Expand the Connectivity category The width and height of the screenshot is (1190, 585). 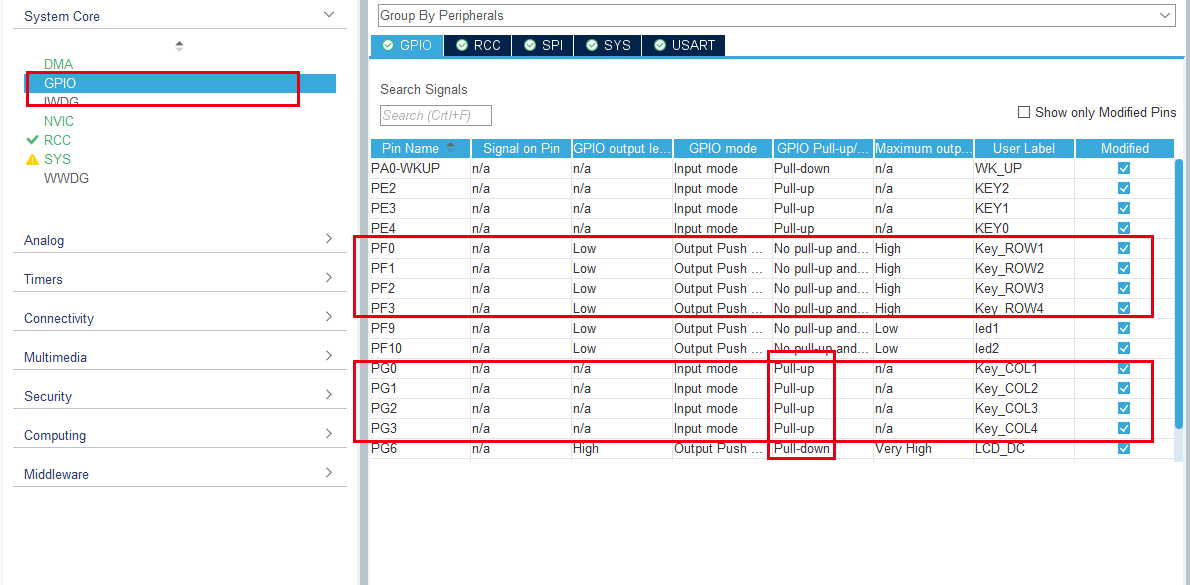180,318
